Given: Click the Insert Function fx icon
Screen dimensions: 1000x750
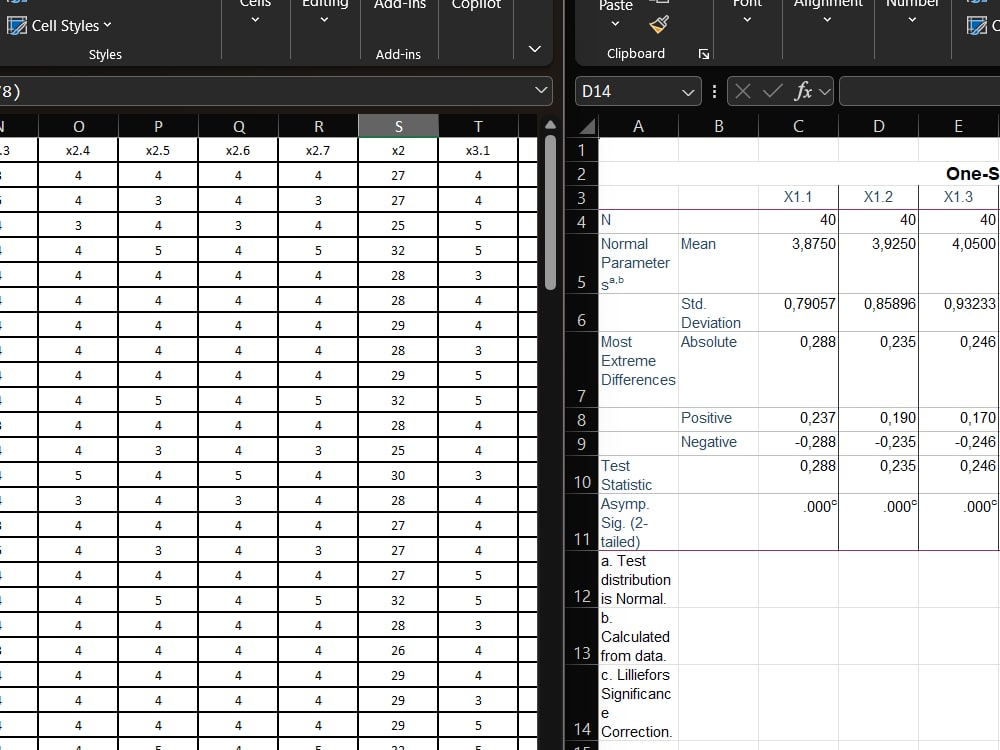Looking at the screenshot, I should coord(803,91).
